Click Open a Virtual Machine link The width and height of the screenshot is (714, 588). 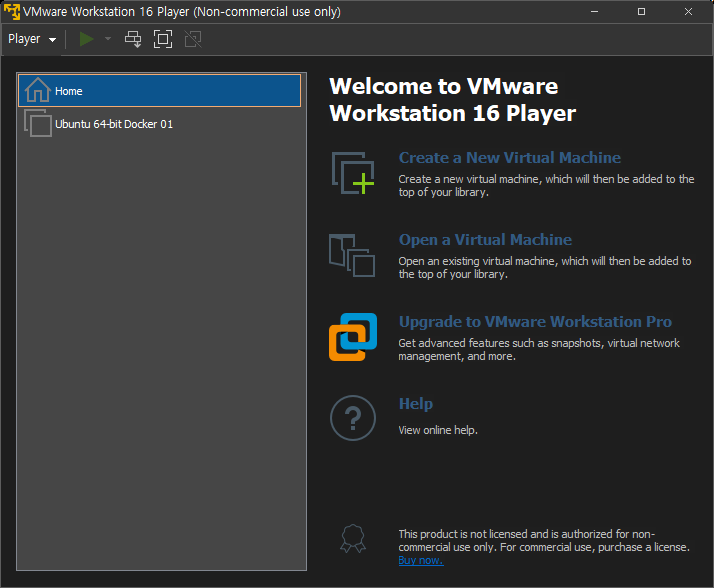click(x=485, y=240)
